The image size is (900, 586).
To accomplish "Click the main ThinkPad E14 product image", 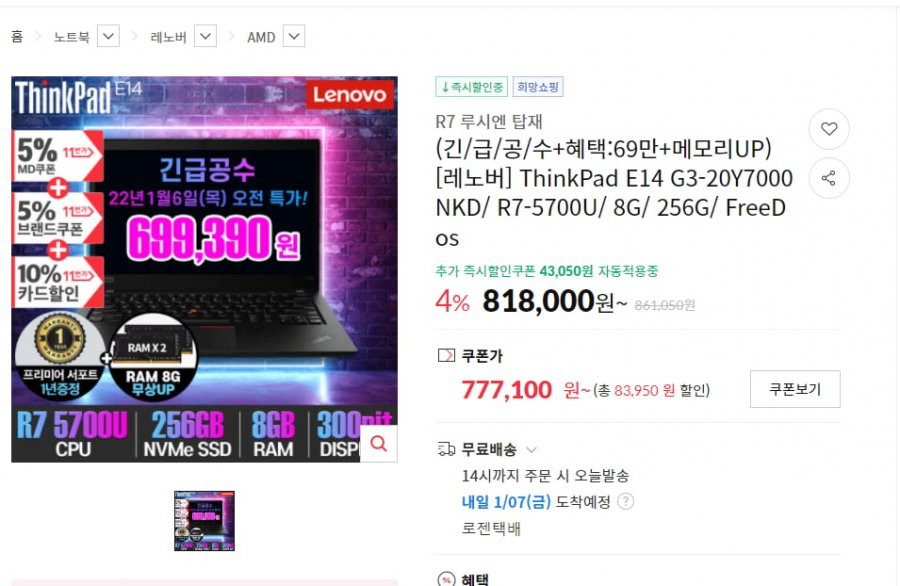I will point(204,269).
